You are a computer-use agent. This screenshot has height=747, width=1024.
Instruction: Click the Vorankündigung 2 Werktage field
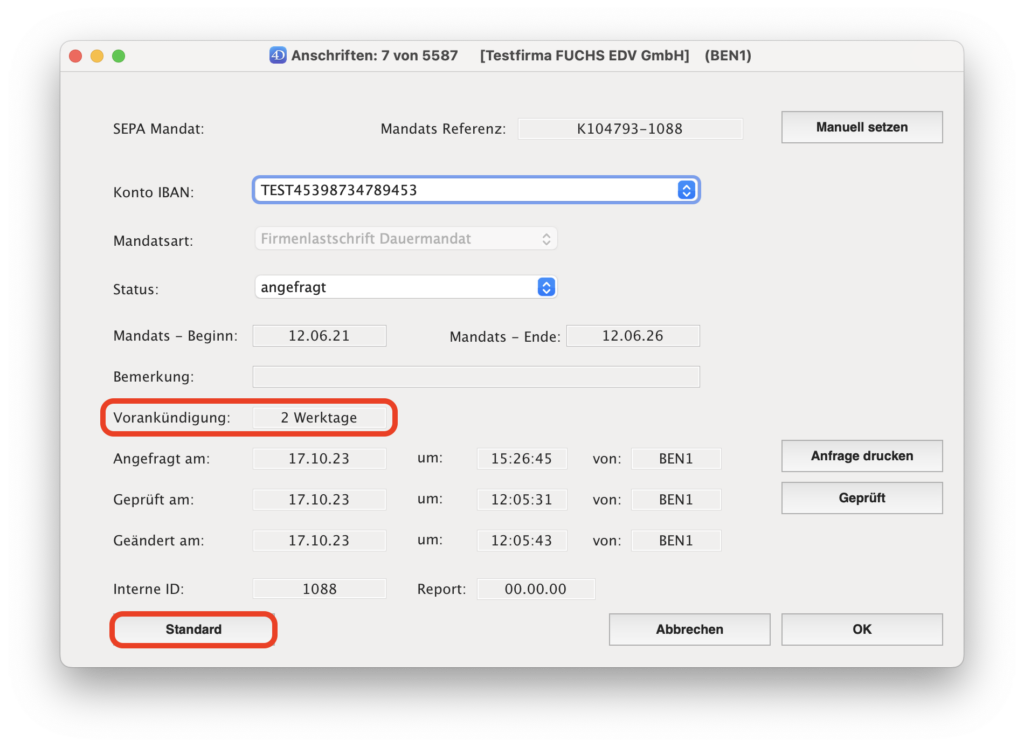[319, 418]
